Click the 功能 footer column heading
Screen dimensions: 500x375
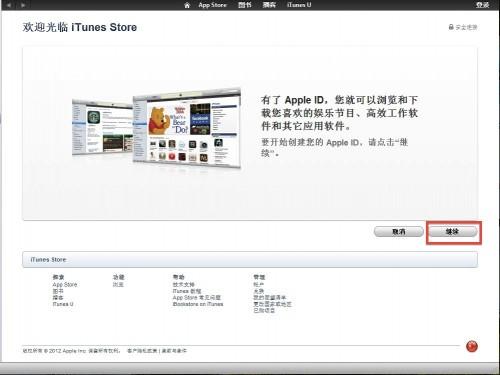pyautogui.click(x=118, y=277)
